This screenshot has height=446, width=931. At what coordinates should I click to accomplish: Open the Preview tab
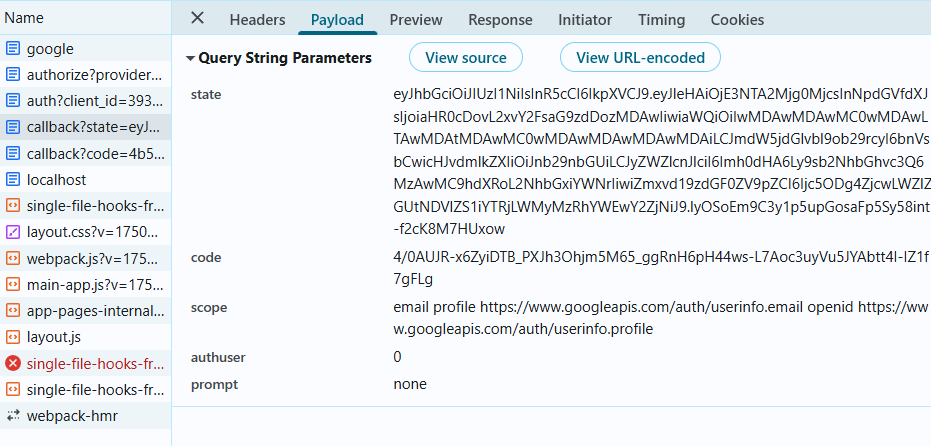click(416, 20)
